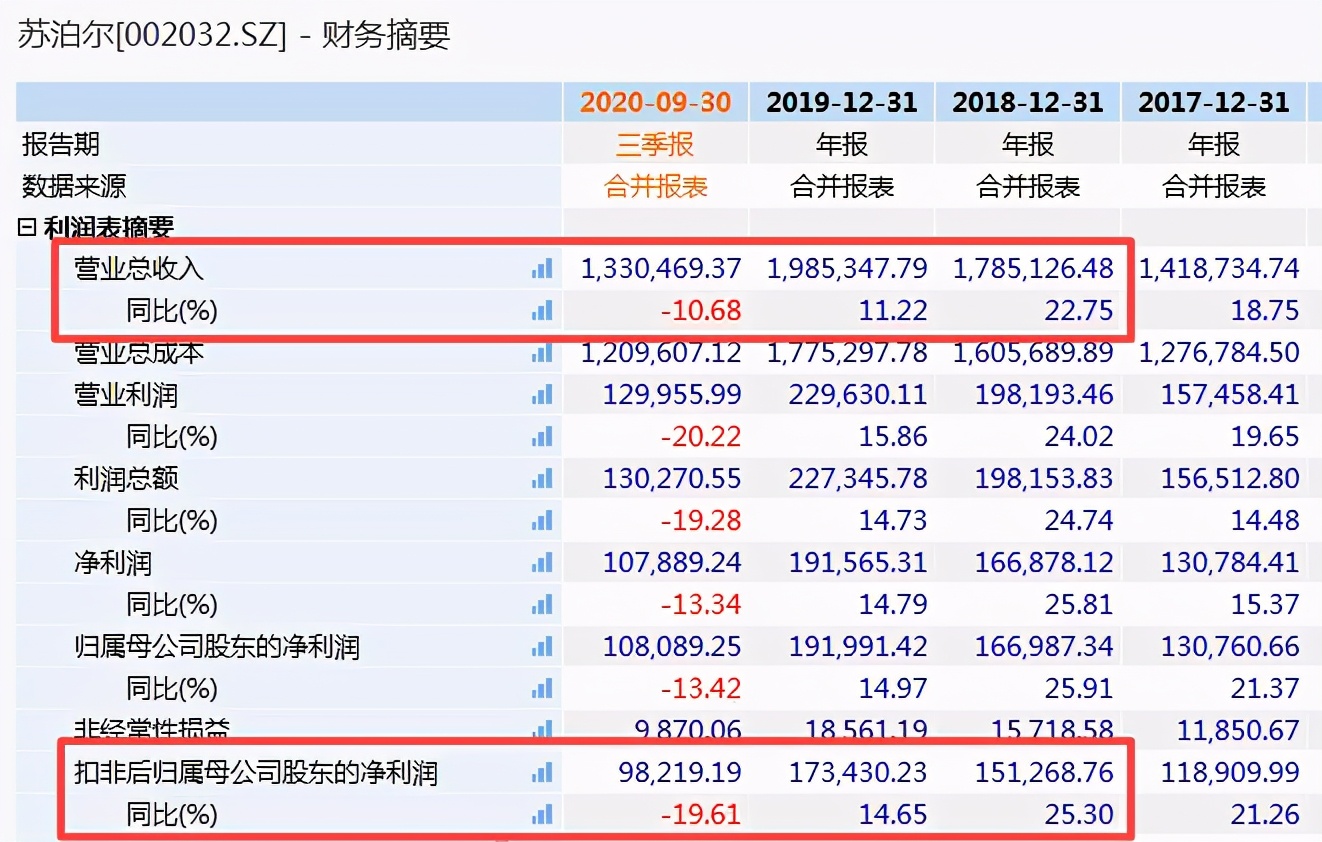Click 年报 under the 2019-12-31 column

(842, 145)
